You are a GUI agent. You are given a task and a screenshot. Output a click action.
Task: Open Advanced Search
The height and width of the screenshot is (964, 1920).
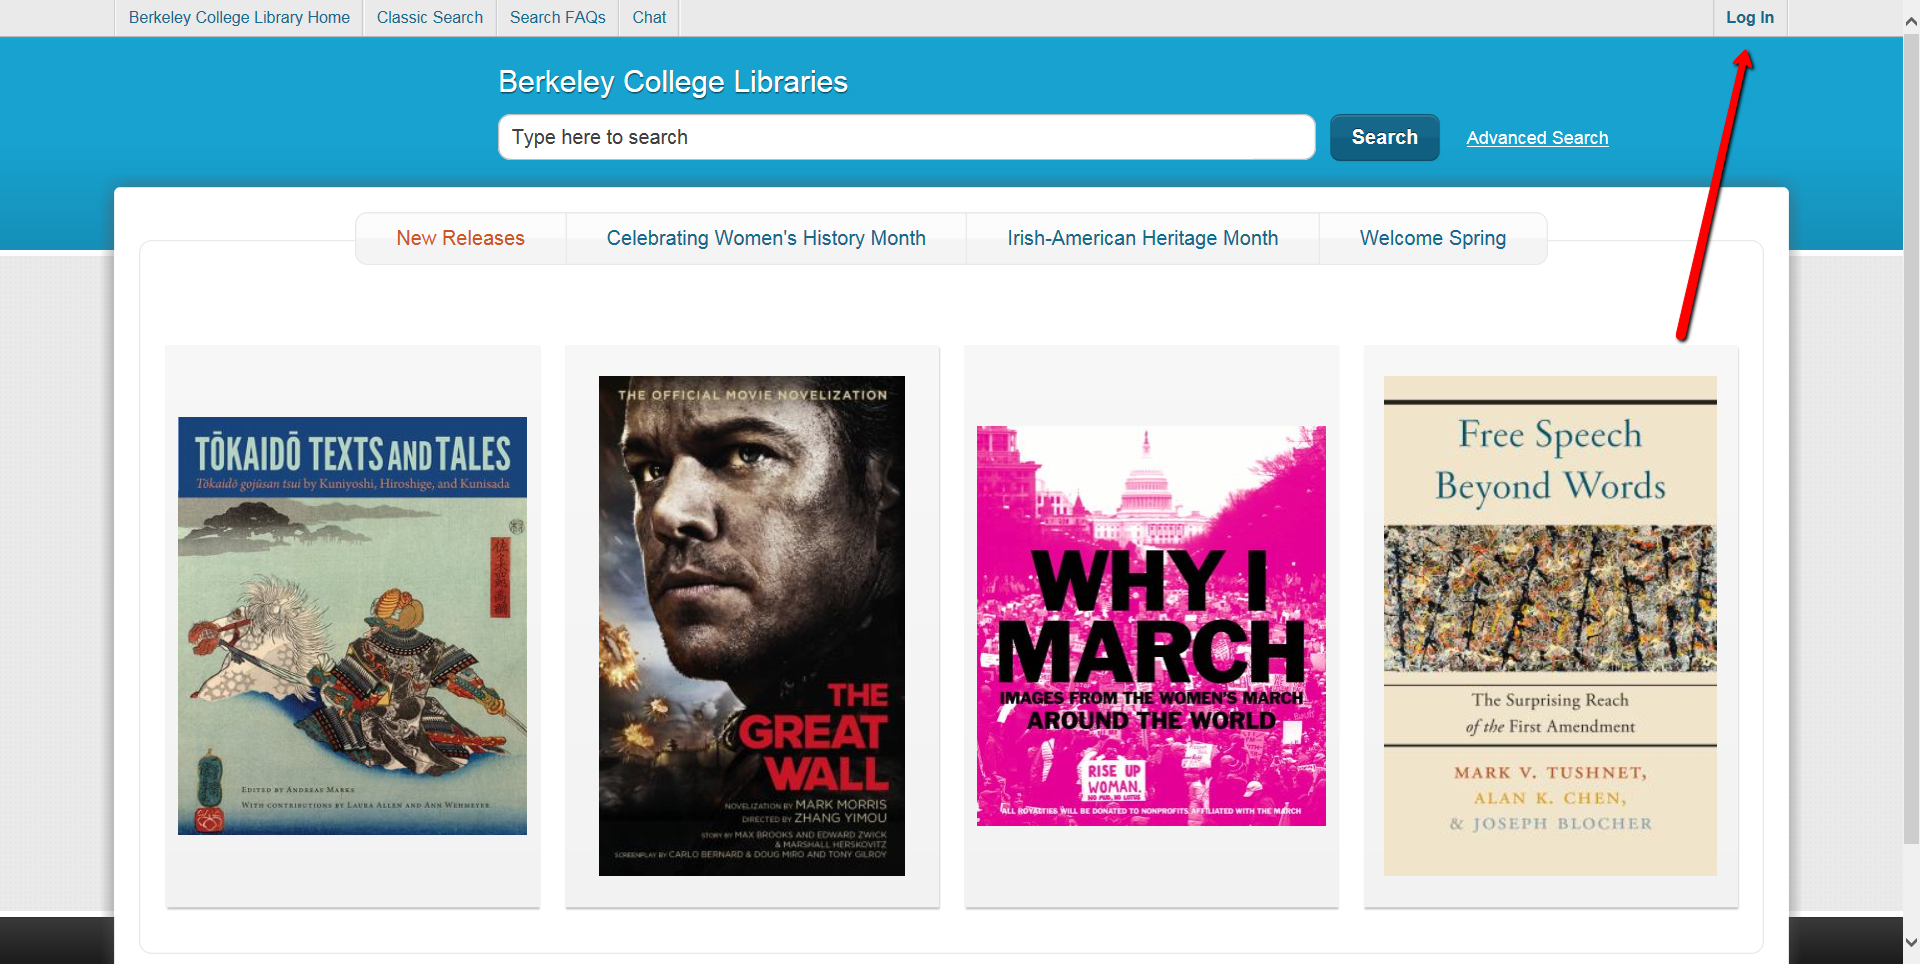[x=1537, y=138]
